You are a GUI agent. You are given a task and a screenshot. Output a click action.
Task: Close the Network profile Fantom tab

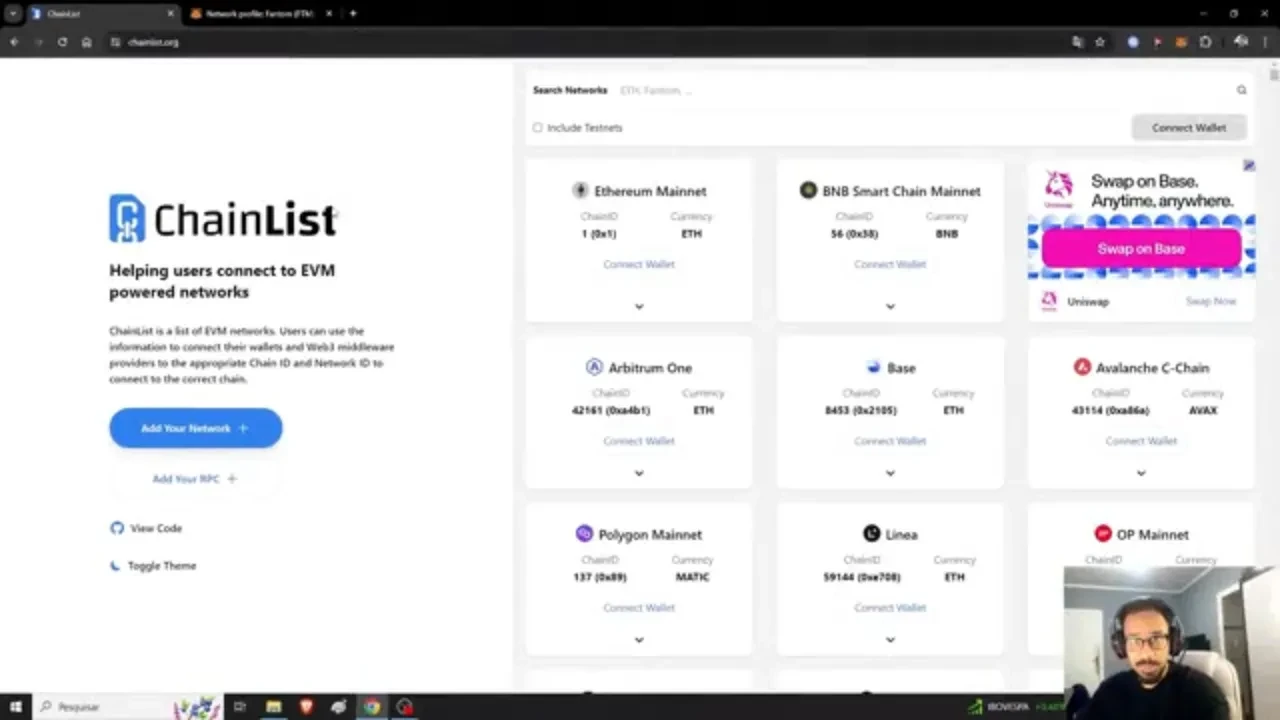[329, 14]
